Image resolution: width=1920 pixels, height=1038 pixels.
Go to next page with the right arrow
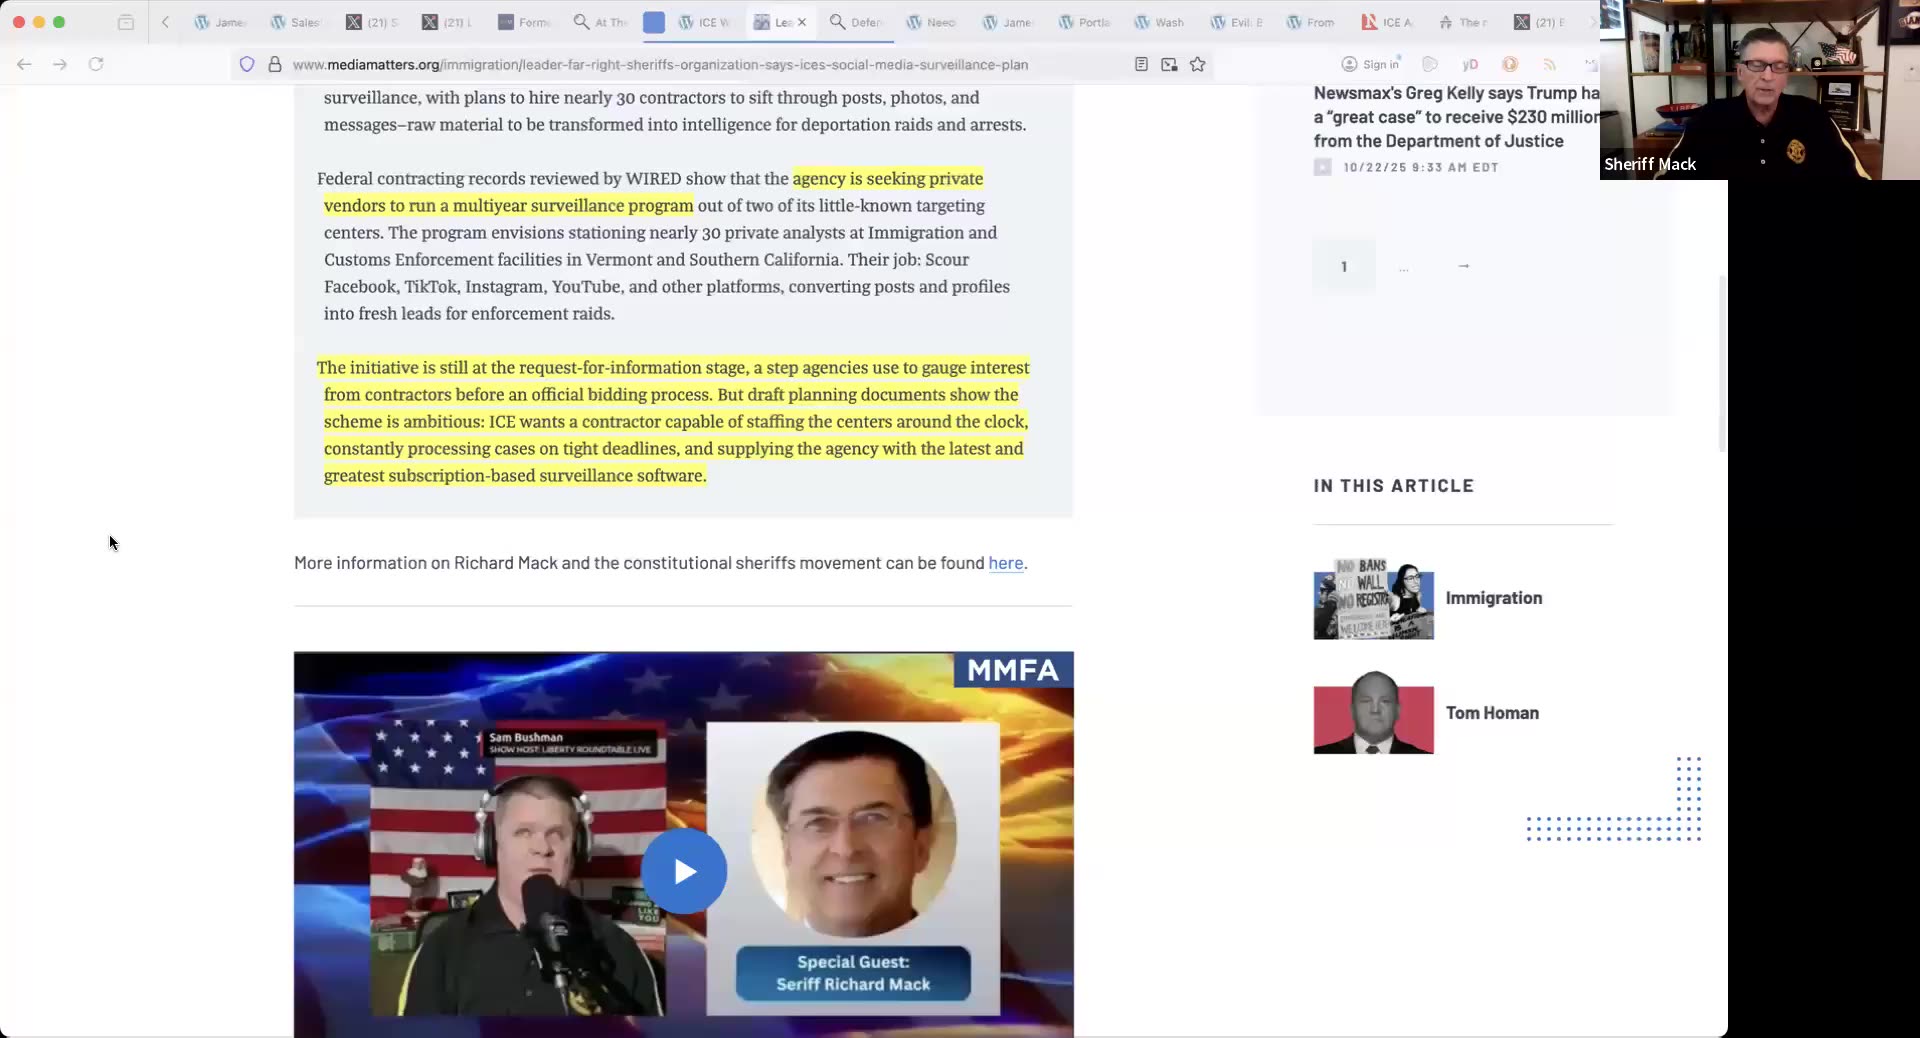pos(1463,266)
